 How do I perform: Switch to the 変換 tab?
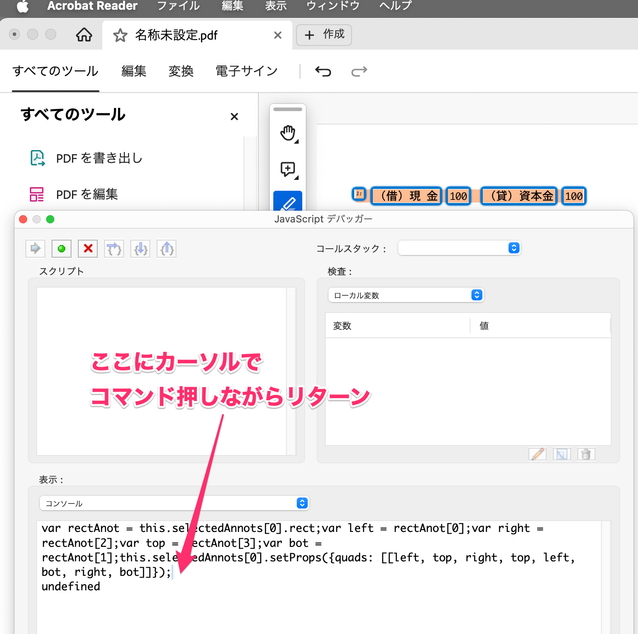click(181, 71)
